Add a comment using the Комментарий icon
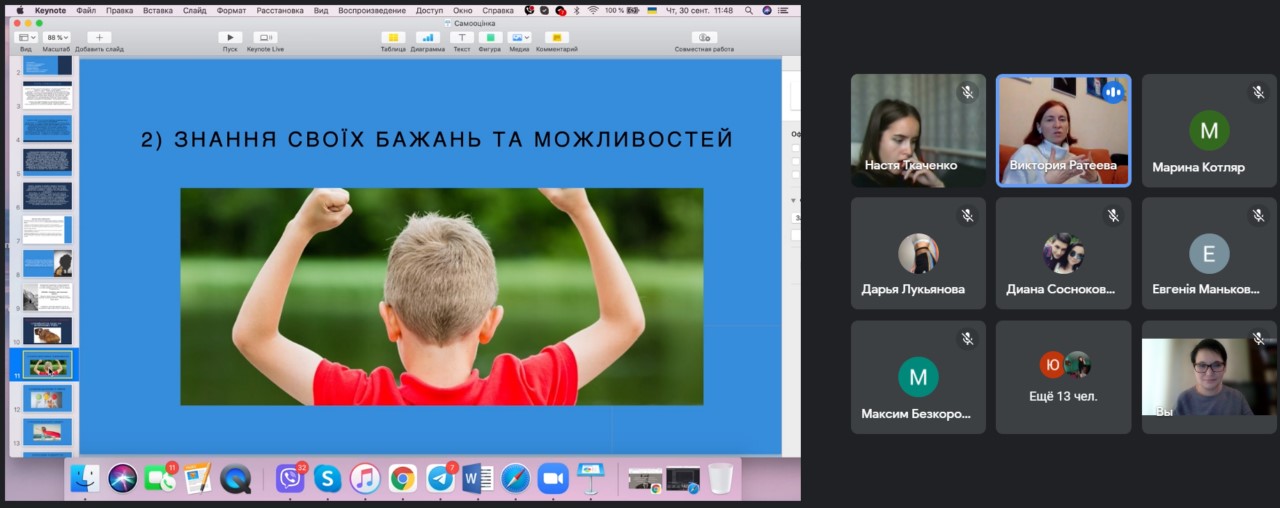The image size is (1280, 508). point(556,38)
